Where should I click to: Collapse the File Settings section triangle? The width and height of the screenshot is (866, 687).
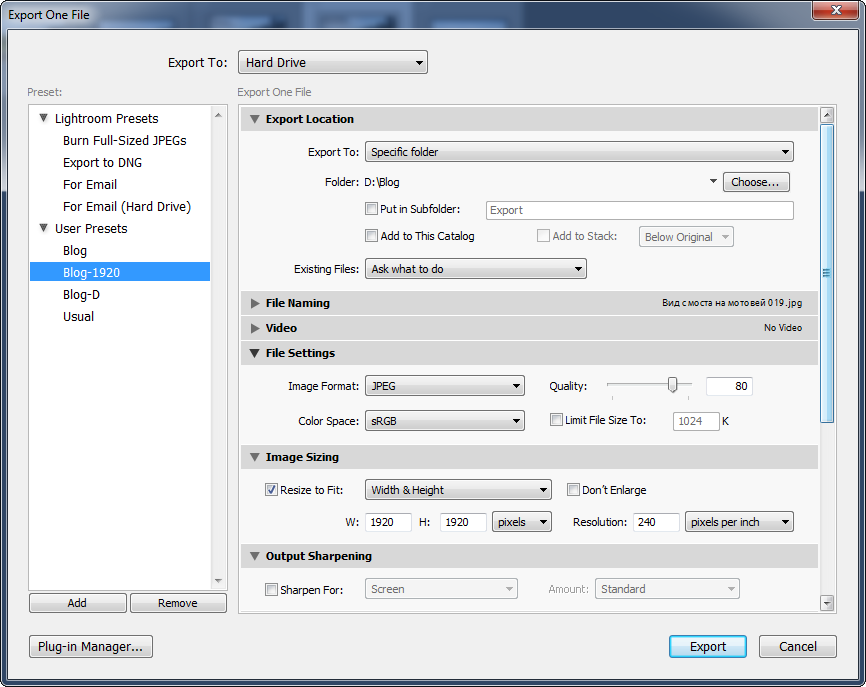point(255,353)
